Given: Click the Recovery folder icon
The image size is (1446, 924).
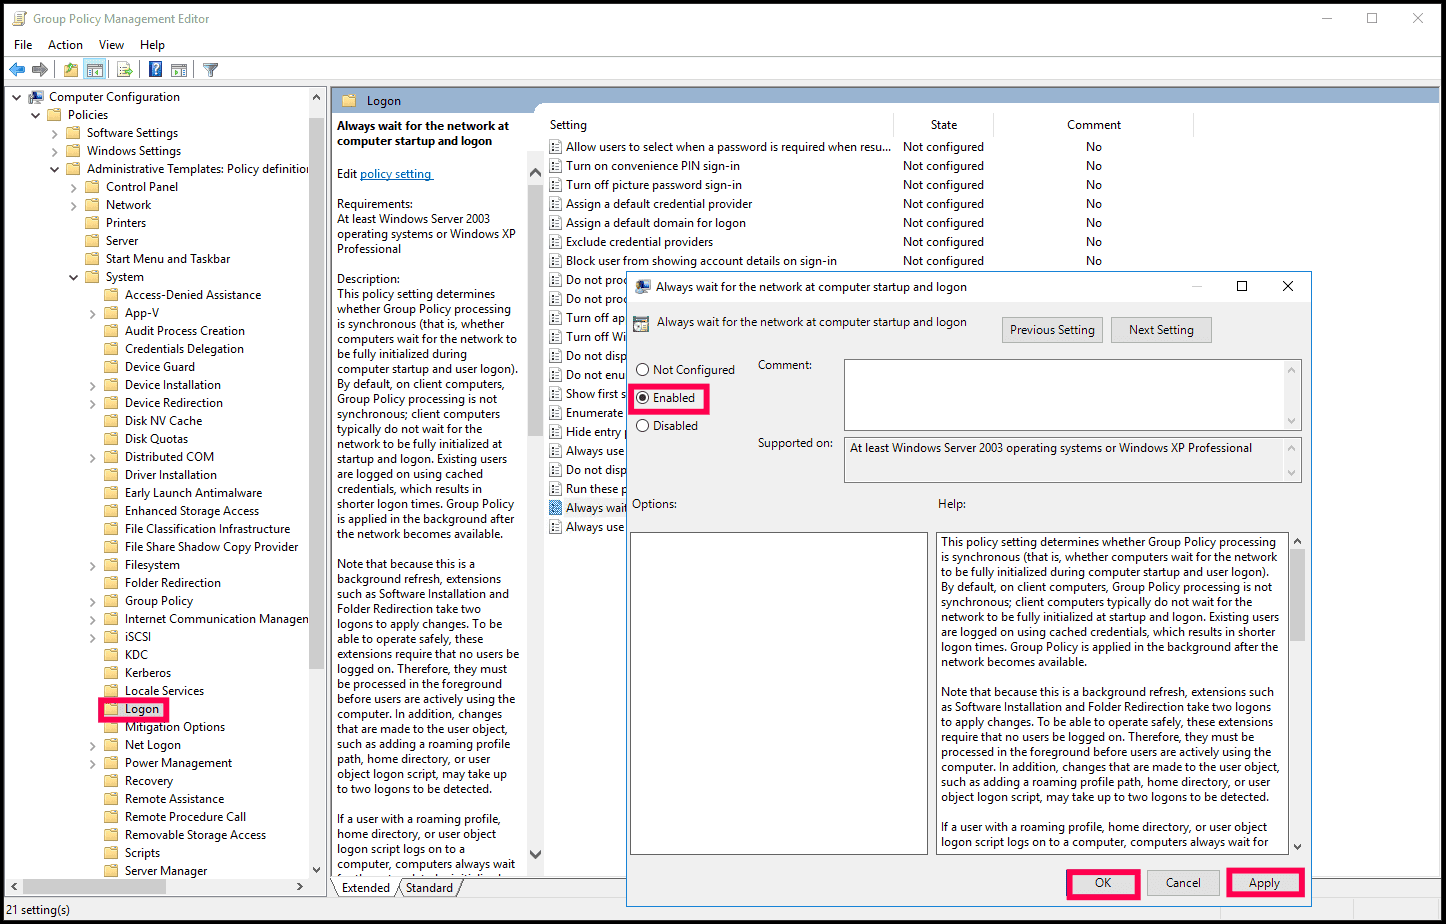Looking at the screenshot, I should tap(112, 781).
